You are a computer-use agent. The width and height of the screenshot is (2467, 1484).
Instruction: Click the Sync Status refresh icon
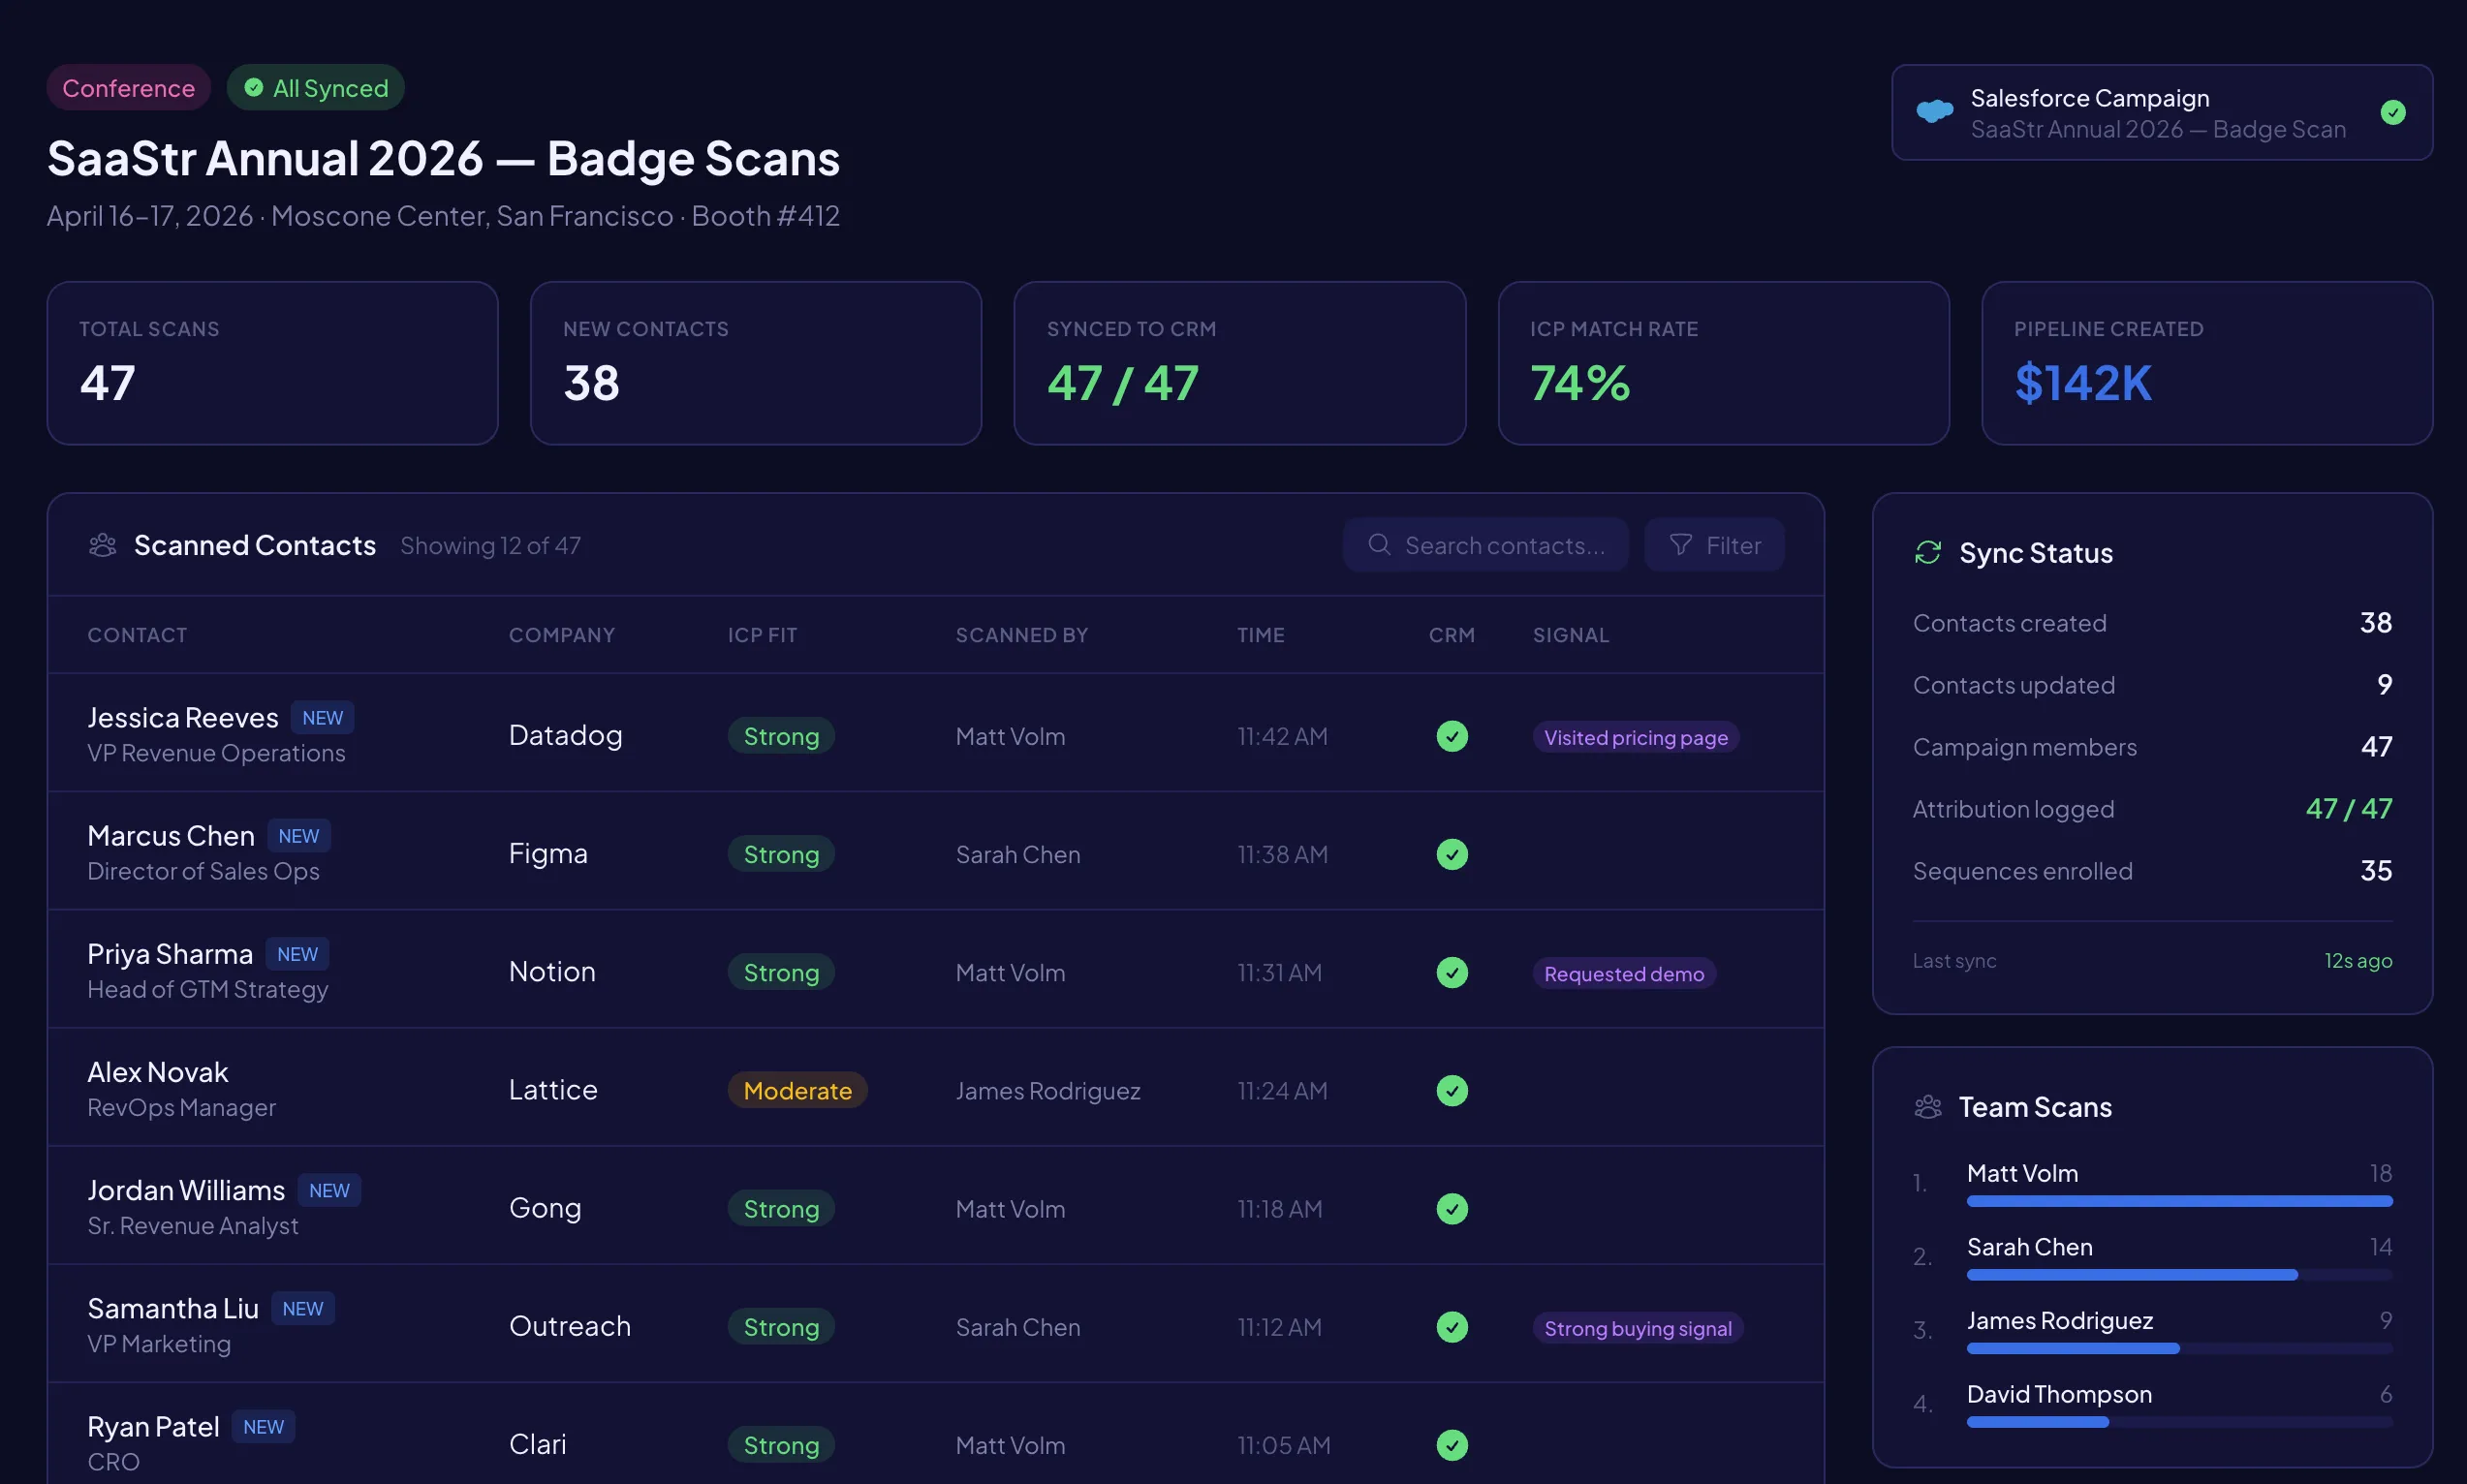coord(1927,552)
